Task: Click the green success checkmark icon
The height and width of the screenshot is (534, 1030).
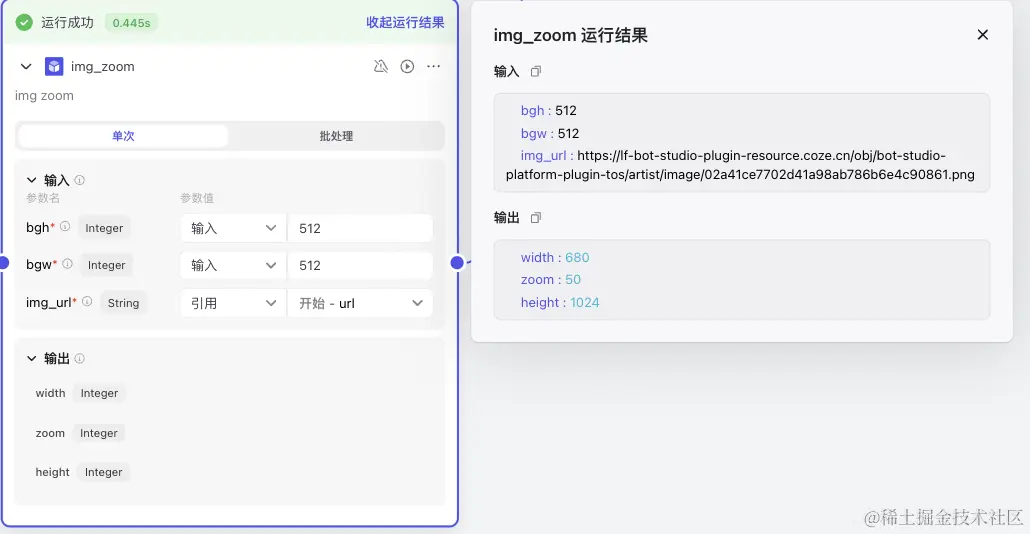Action: click(24, 22)
